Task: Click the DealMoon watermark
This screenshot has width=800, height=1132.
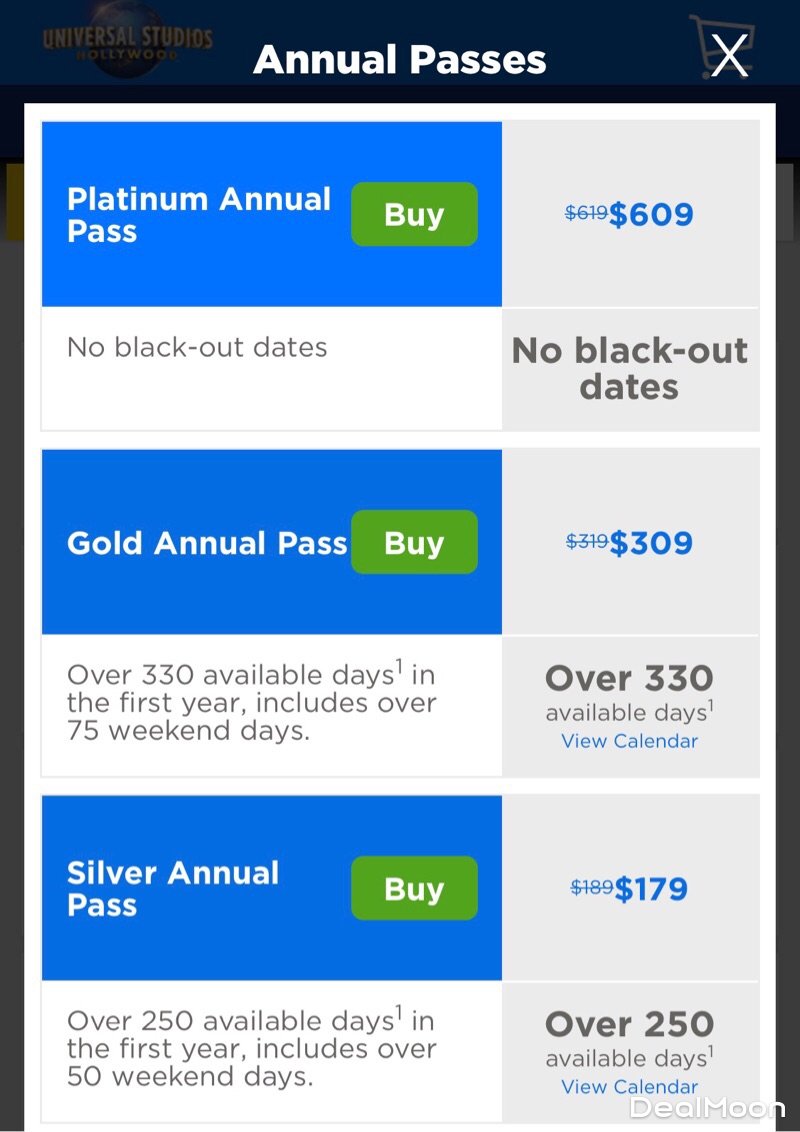Action: (706, 1107)
